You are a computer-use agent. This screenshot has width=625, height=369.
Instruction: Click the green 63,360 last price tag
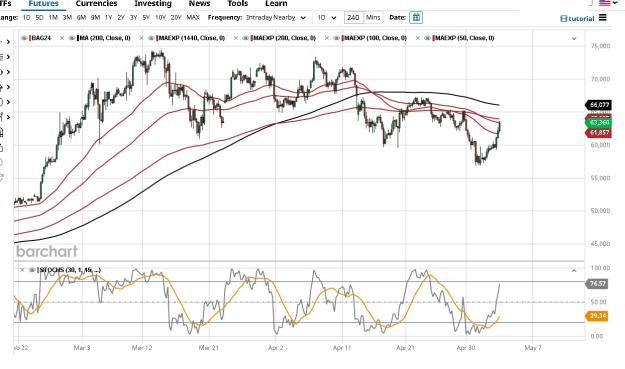[598, 122]
